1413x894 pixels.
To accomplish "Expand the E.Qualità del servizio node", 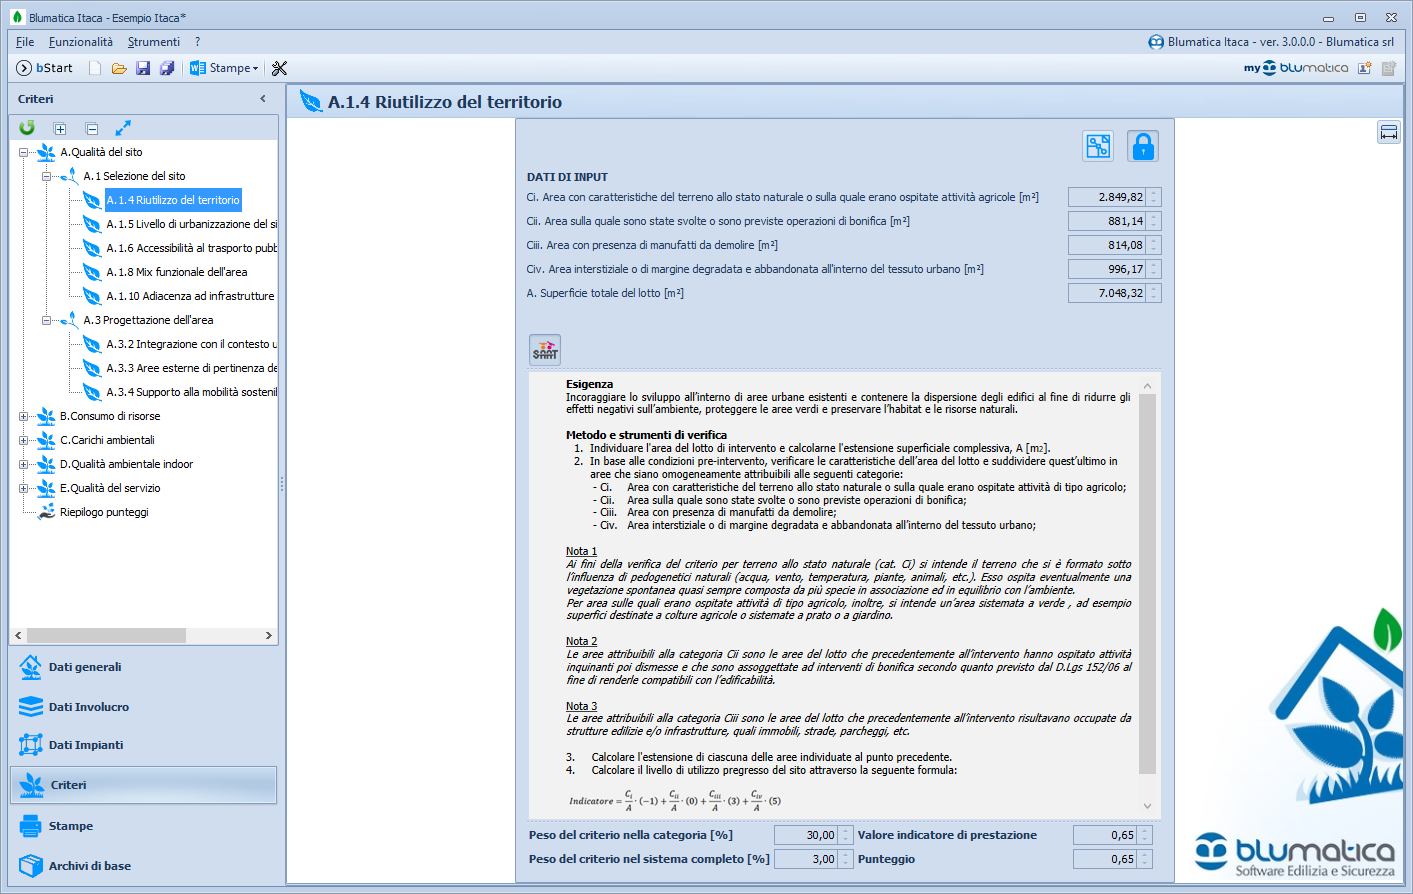I will [24, 489].
